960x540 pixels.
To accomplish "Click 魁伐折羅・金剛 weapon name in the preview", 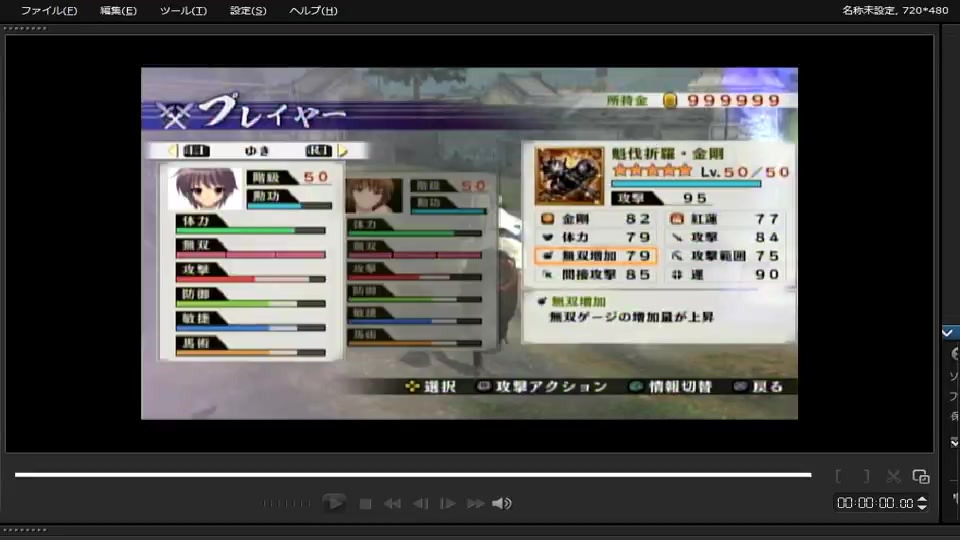I will click(x=668, y=154).
